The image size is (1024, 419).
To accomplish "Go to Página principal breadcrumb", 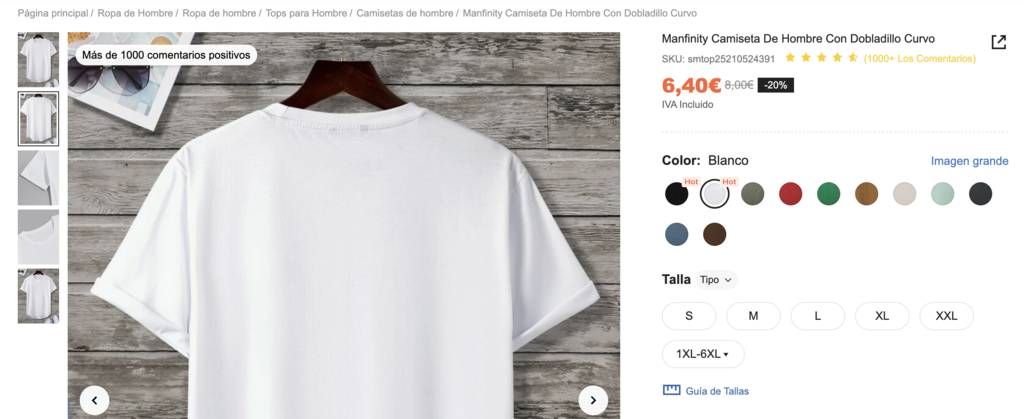I will (x=53, y=13).
